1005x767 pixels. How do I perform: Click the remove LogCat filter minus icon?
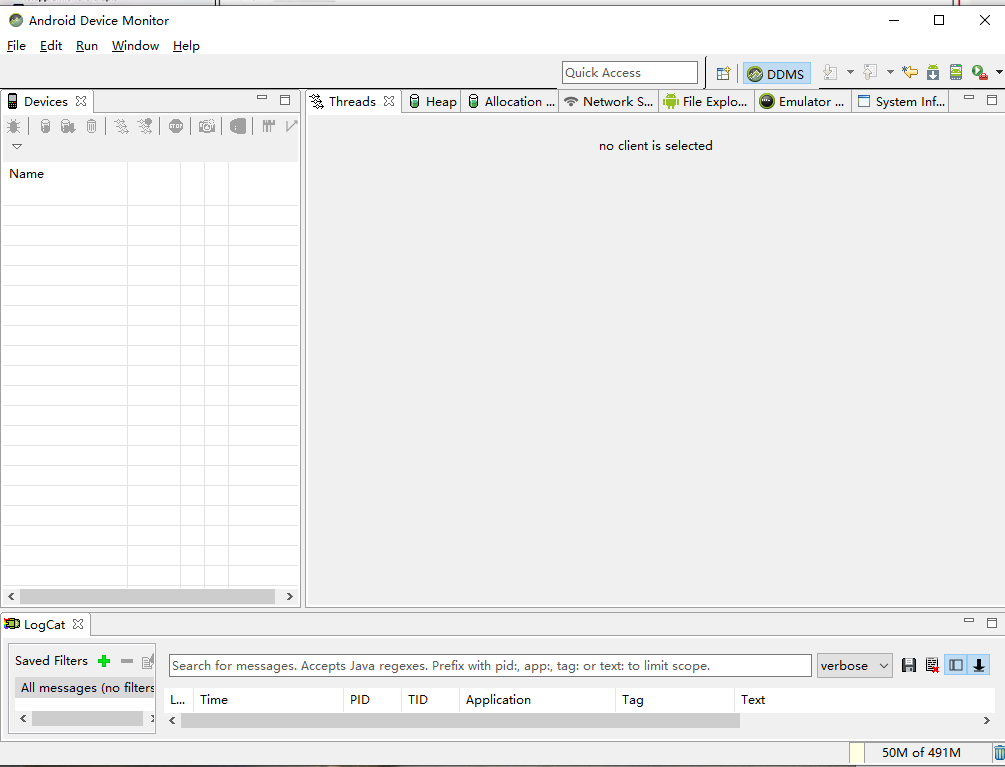(x=127, y=661)
